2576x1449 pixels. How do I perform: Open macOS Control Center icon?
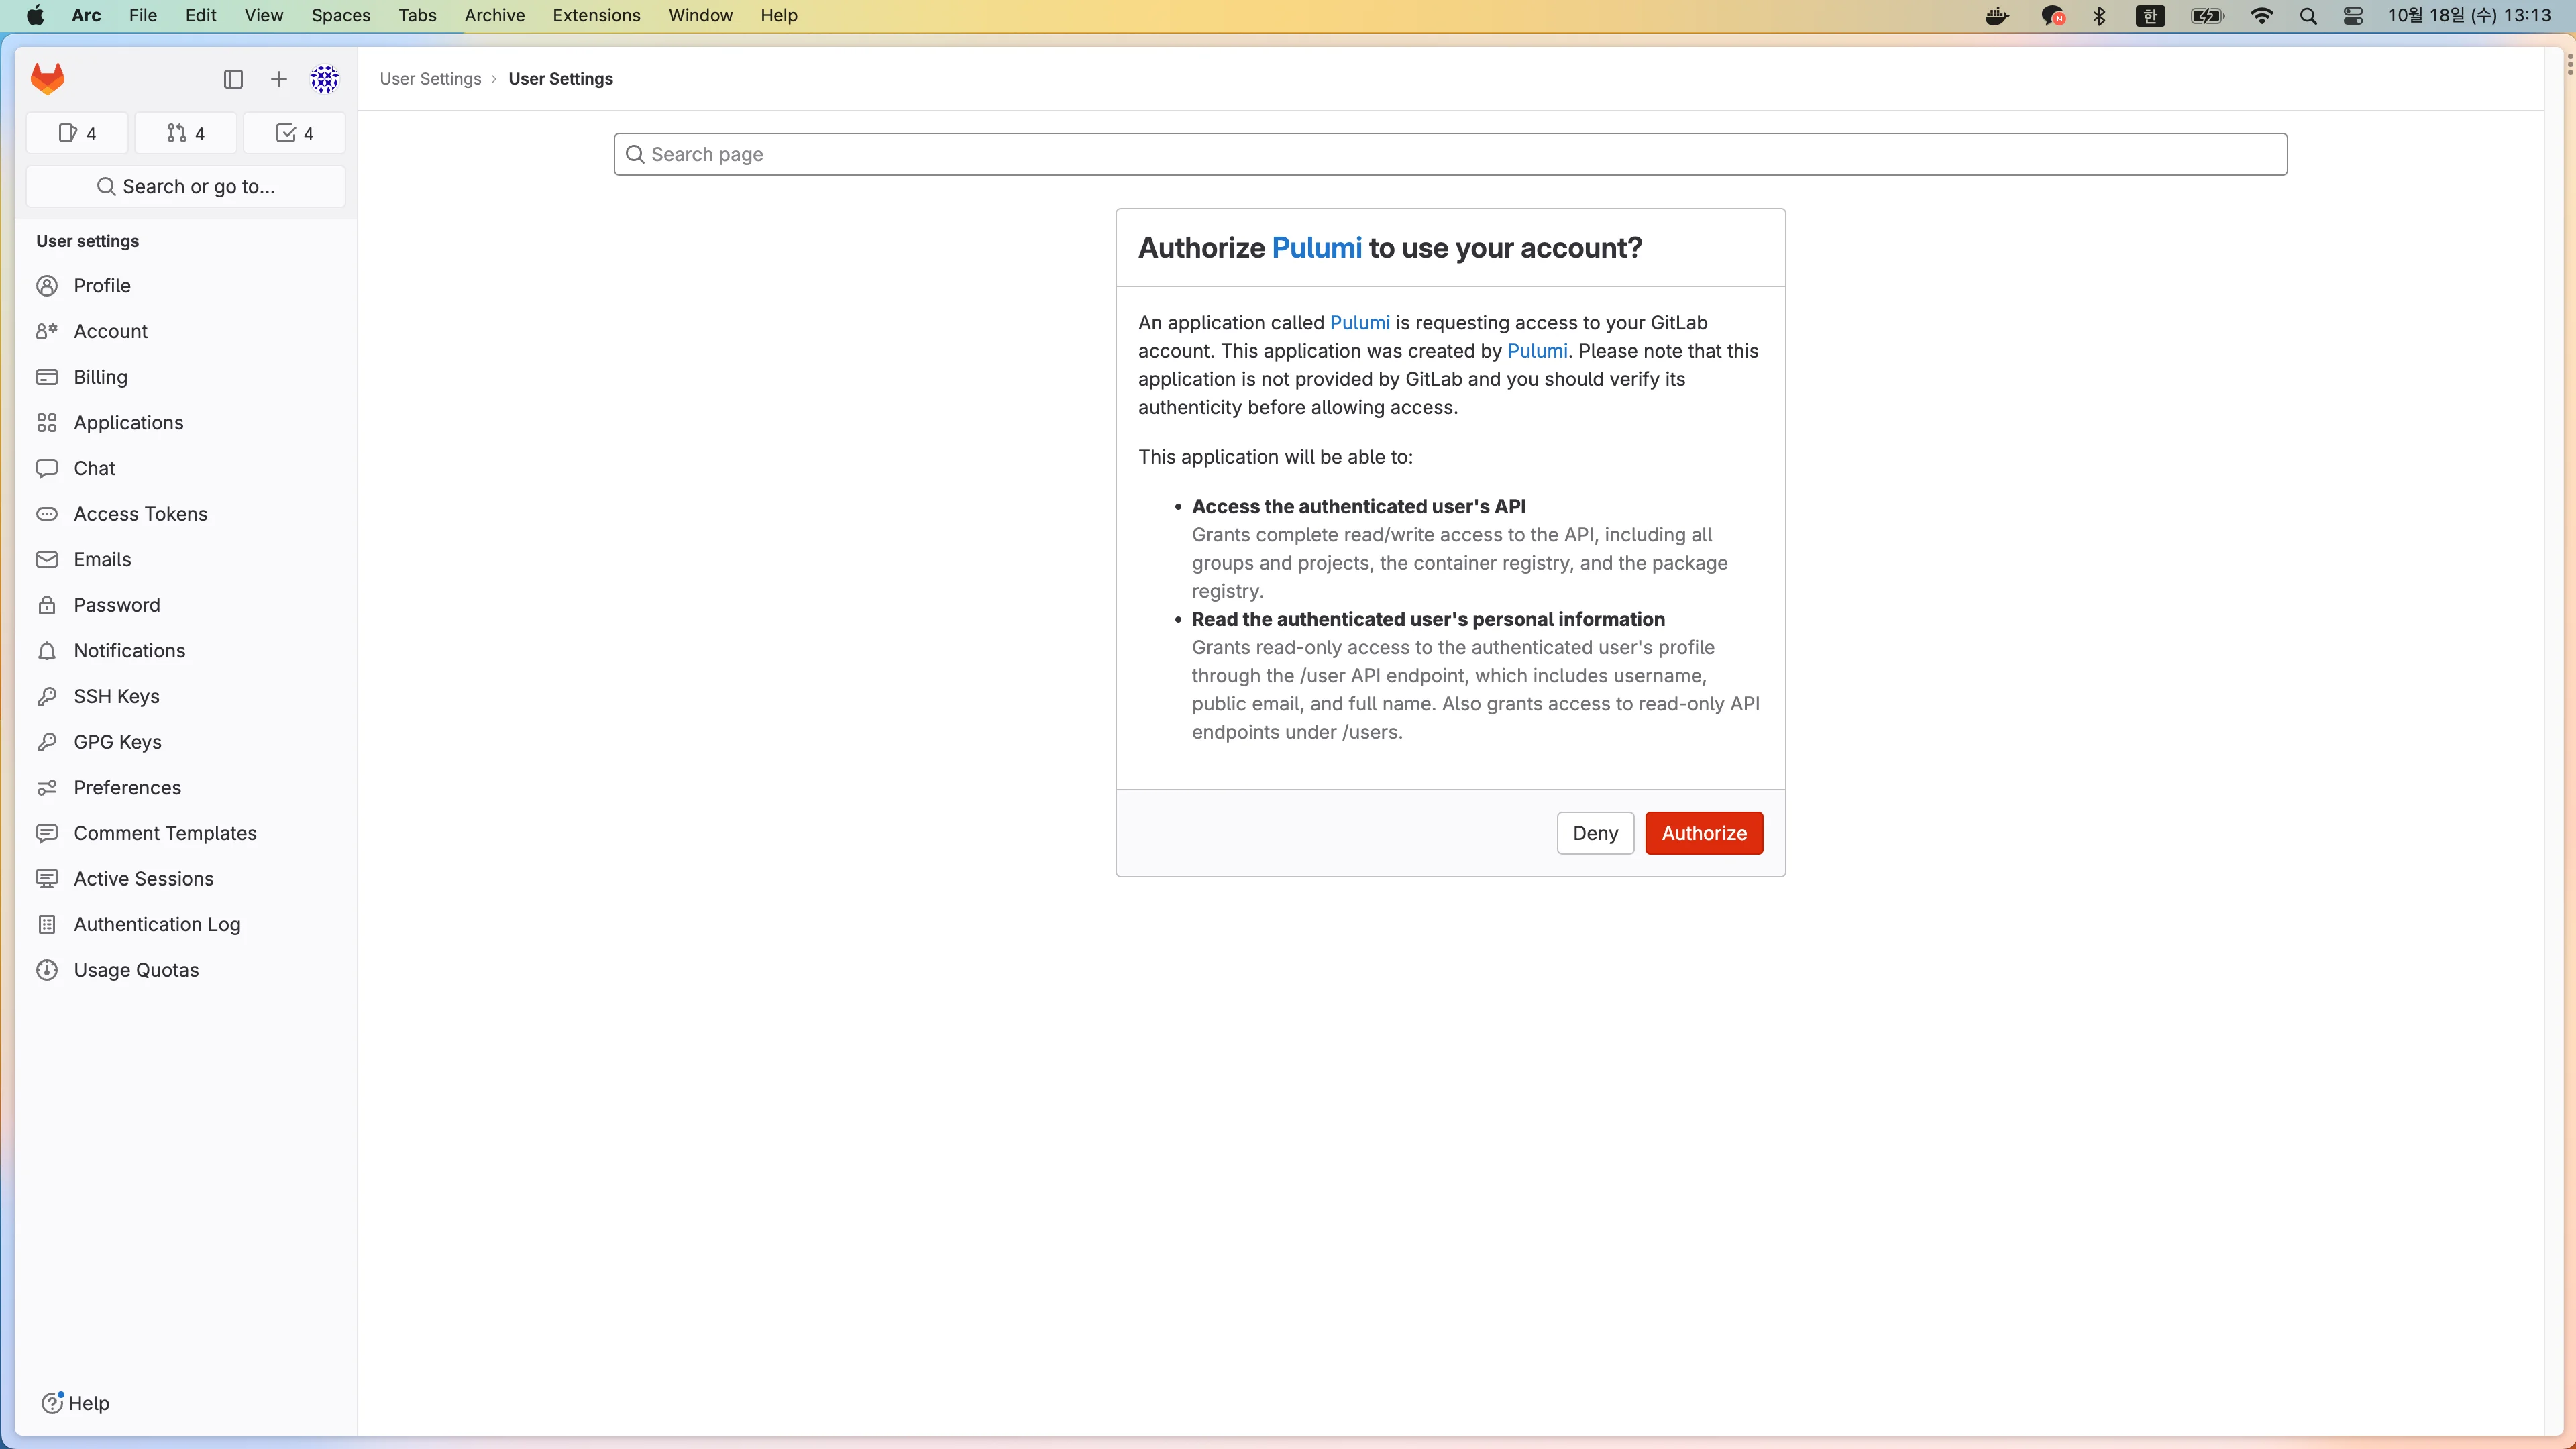[x=2352, y=16]
